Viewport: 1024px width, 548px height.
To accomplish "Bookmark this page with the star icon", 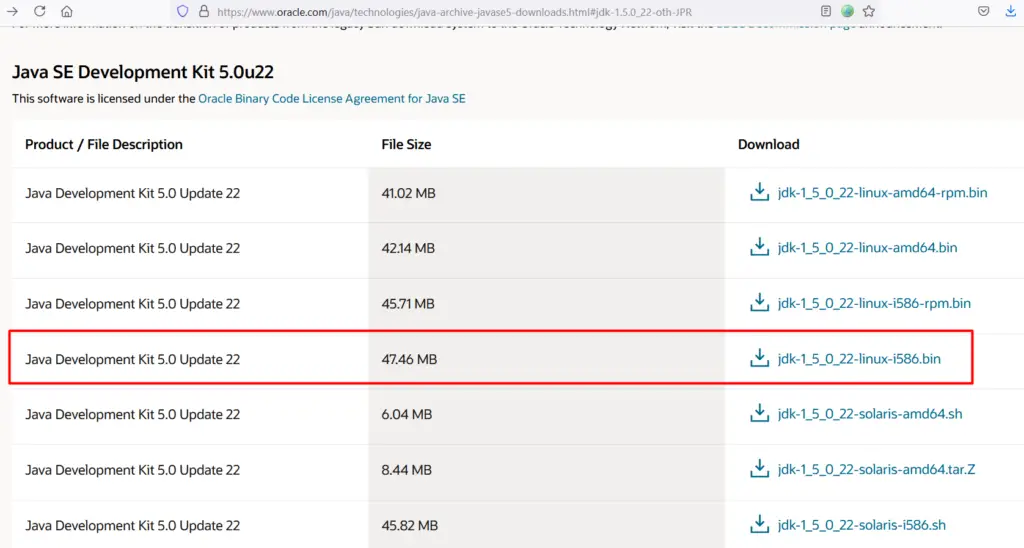I will pyautogui.click(x=869, y=11).
